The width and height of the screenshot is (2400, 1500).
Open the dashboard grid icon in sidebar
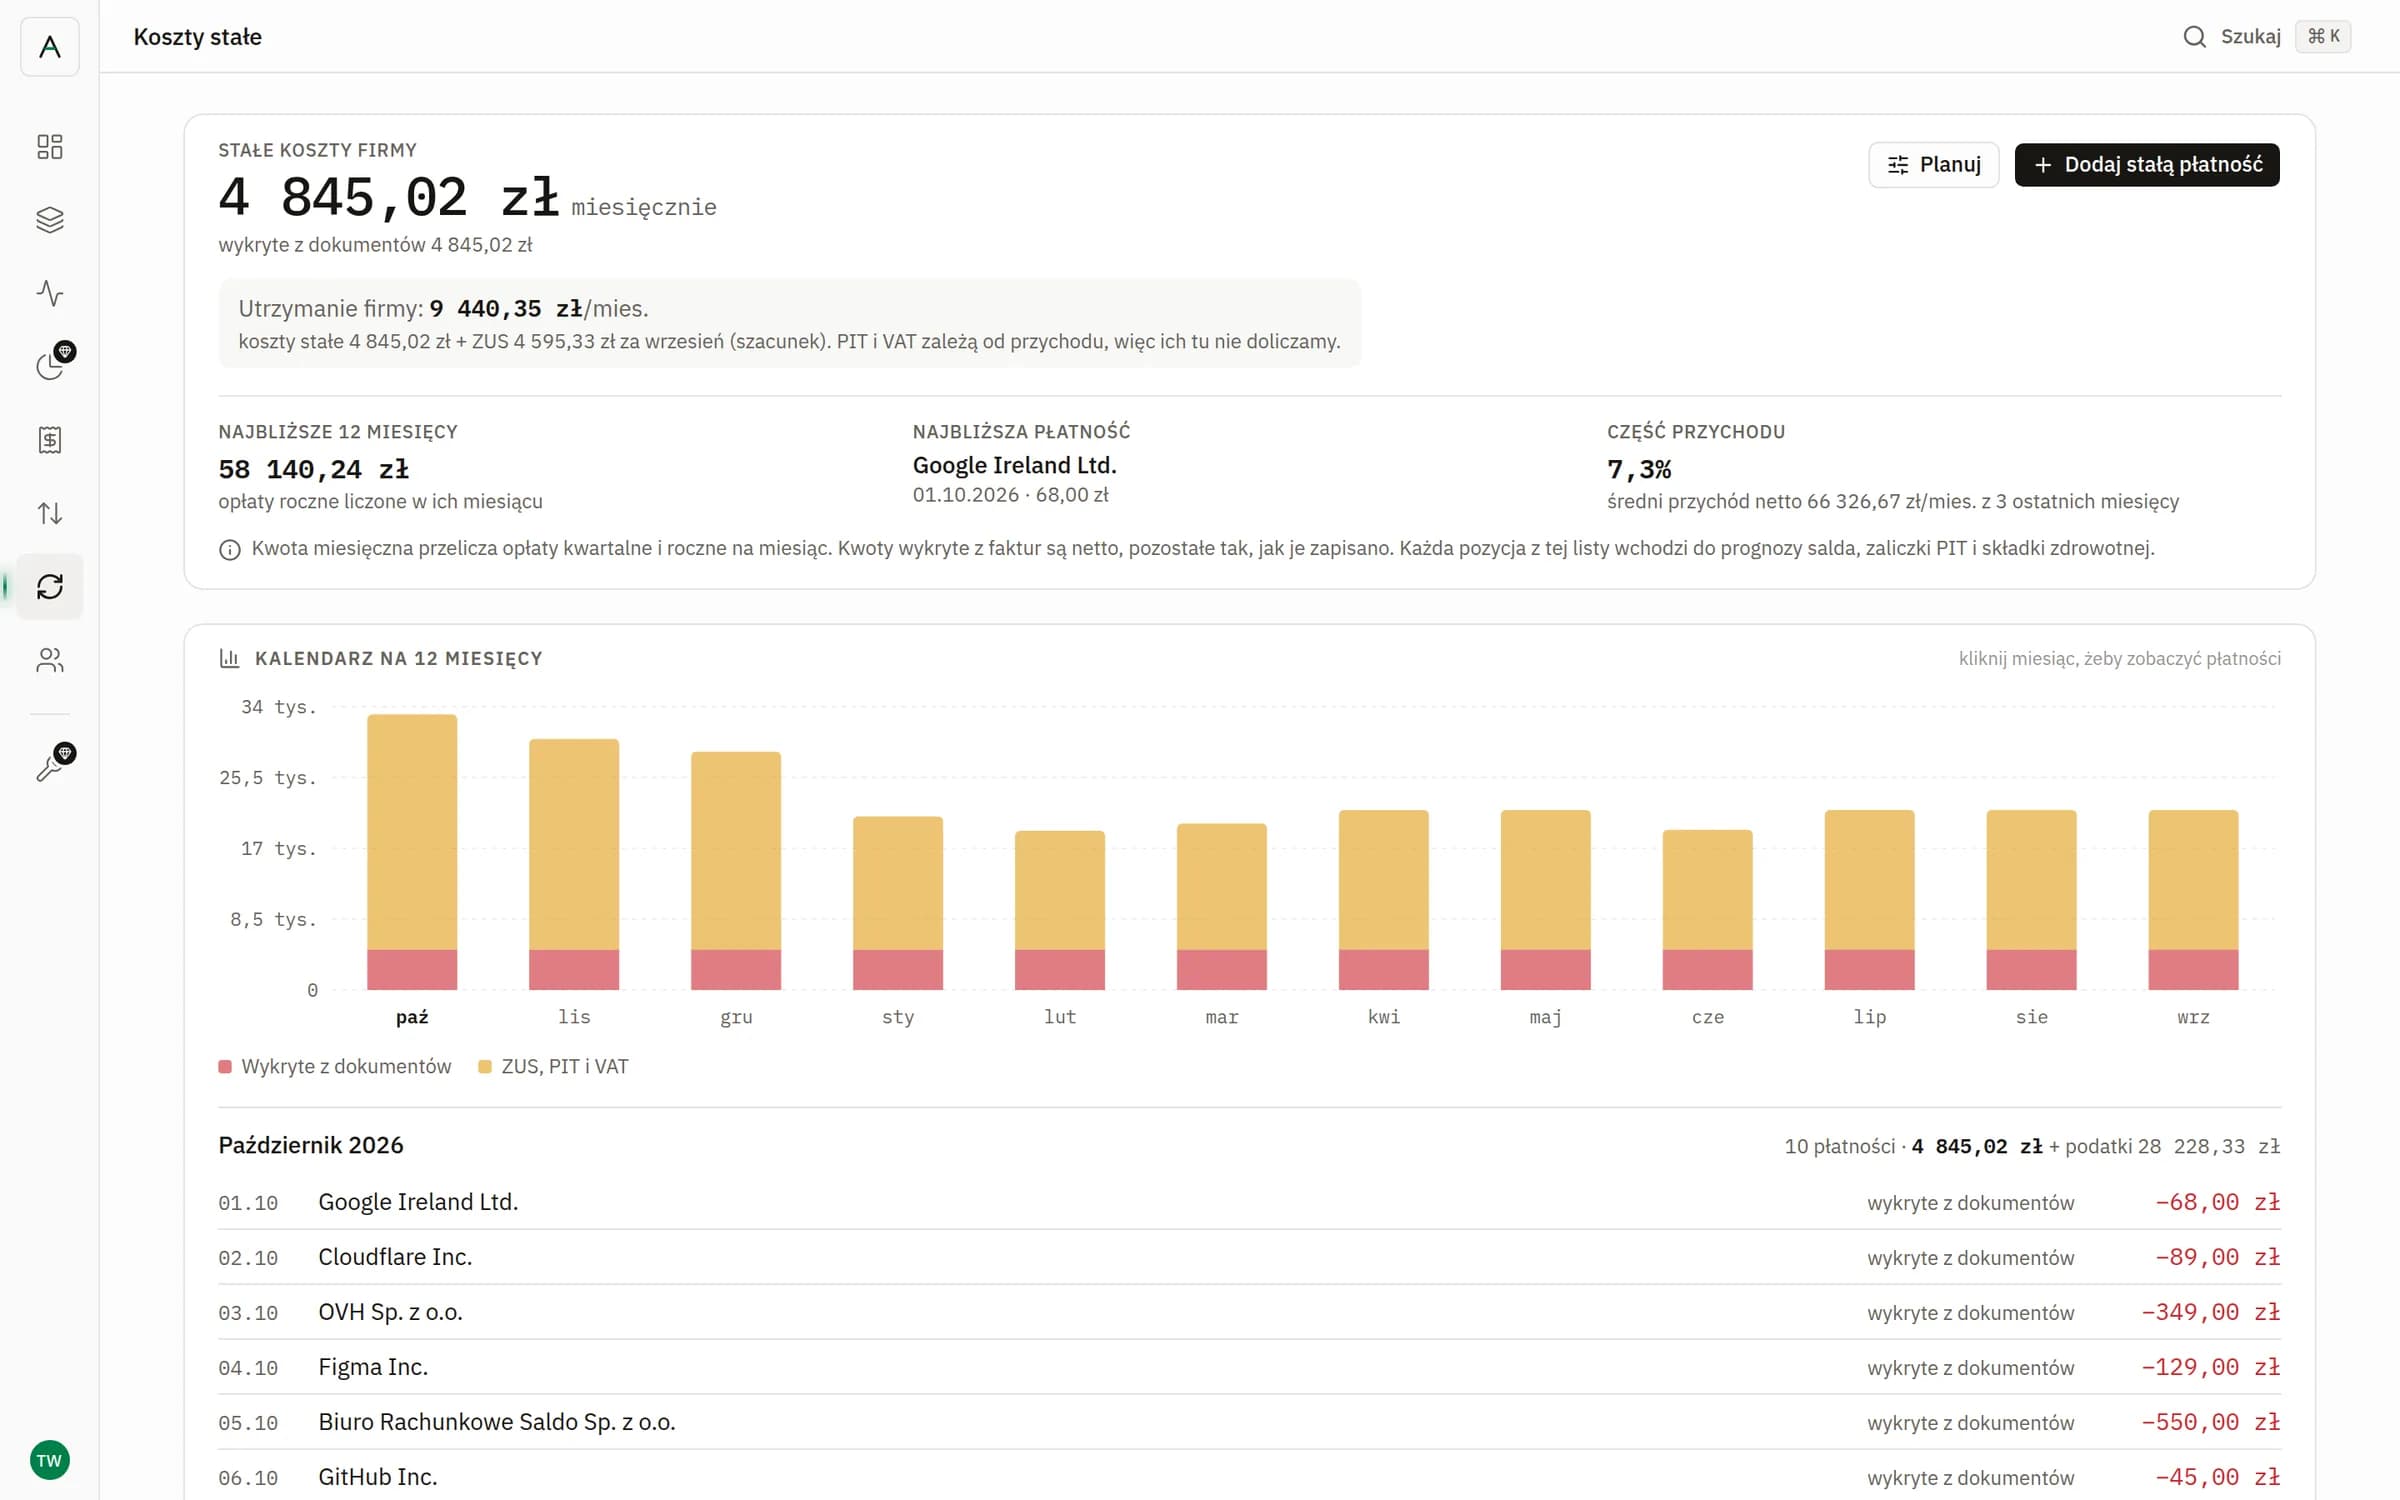tap(49, 147)
